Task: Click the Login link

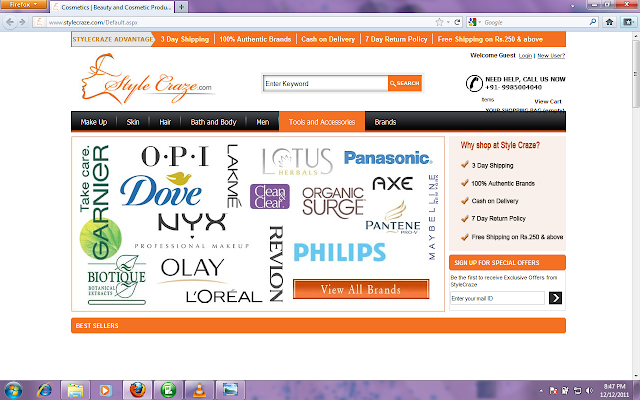Action: click(x=525, y=56)
